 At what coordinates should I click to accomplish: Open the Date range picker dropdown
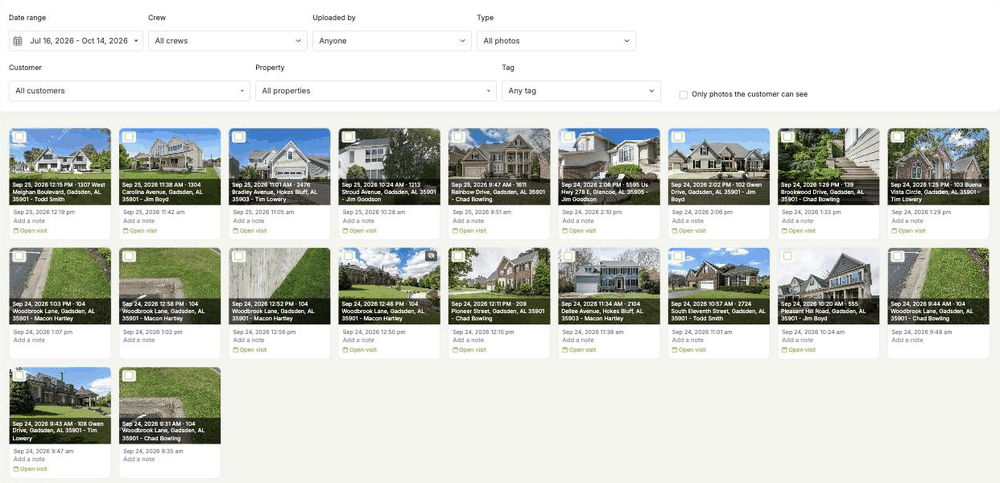76,41
